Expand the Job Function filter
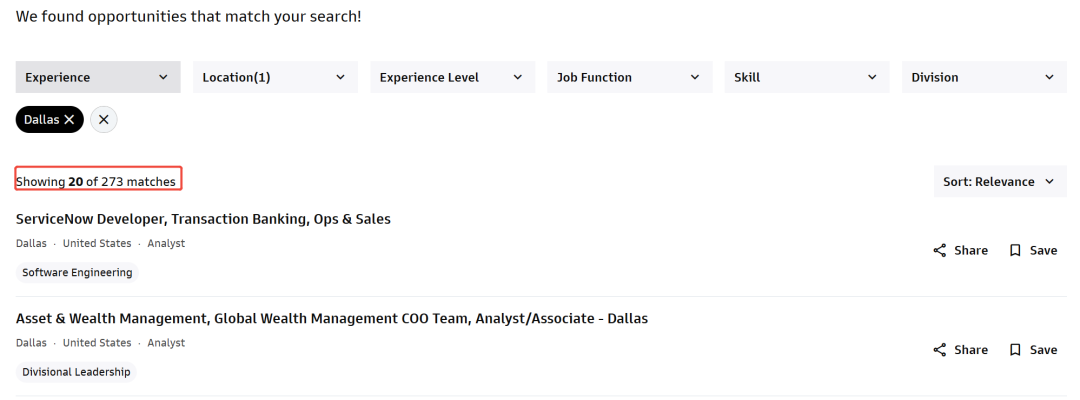1080x400 pixels. [x=630, y=77]
